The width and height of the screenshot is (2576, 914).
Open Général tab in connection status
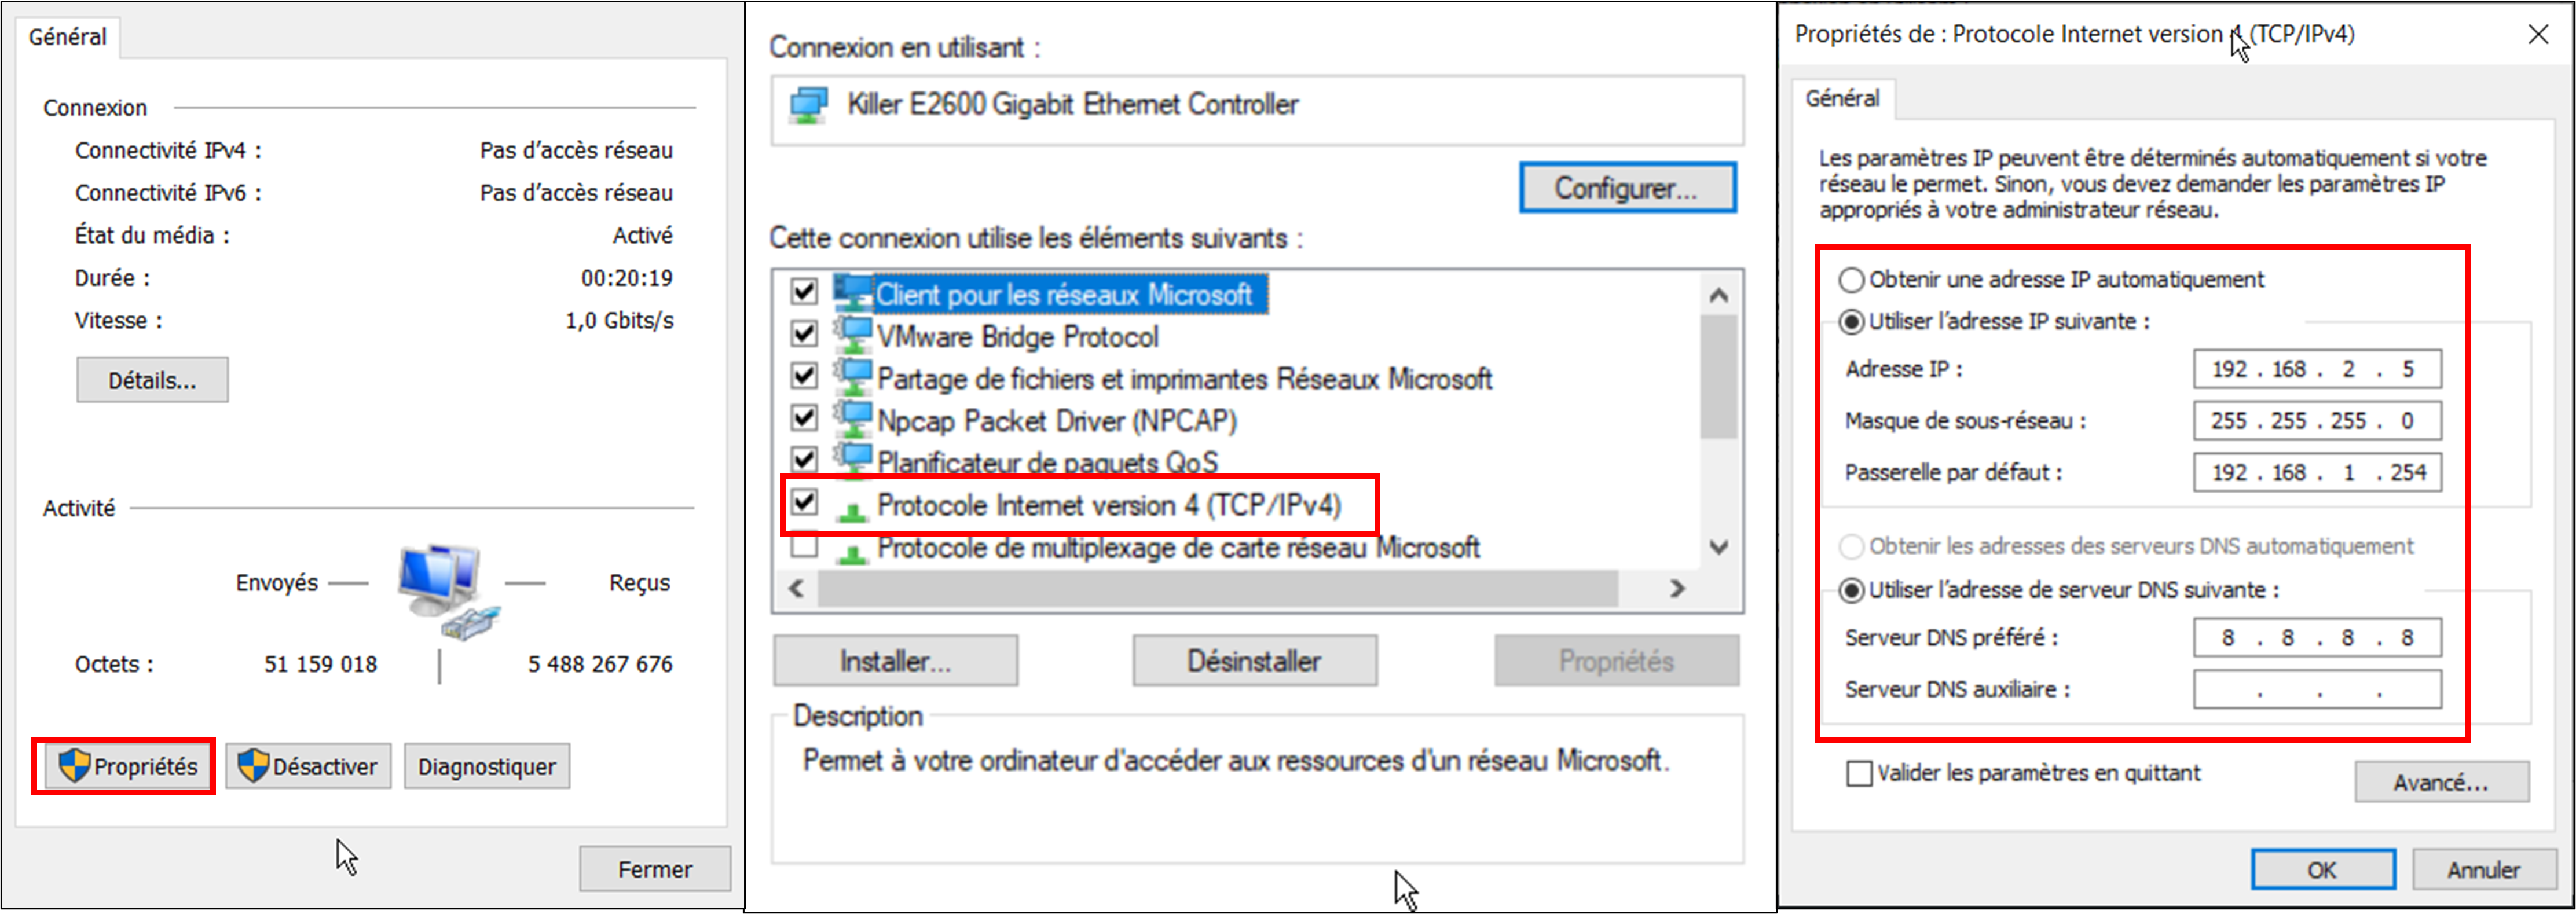point(67,37)
